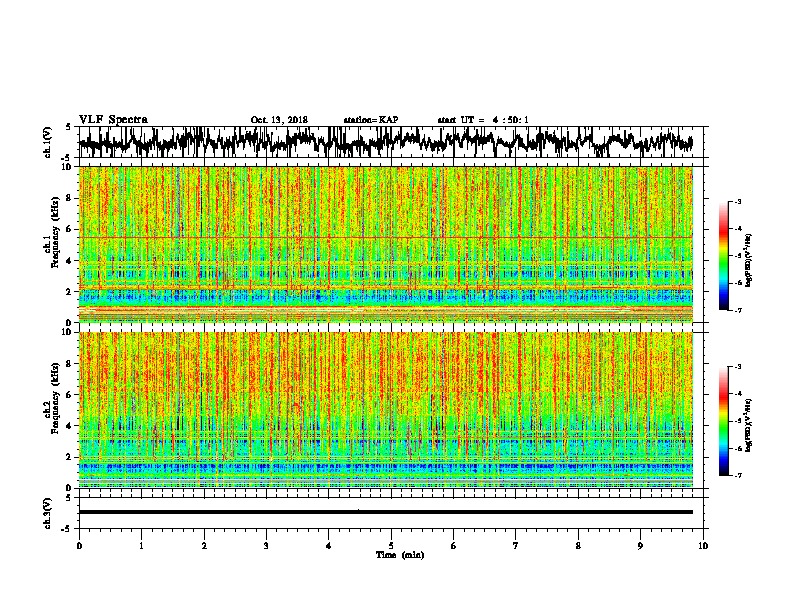Click the ch.2 colorbar log(PSD) unit label

[x=749, y=425]
